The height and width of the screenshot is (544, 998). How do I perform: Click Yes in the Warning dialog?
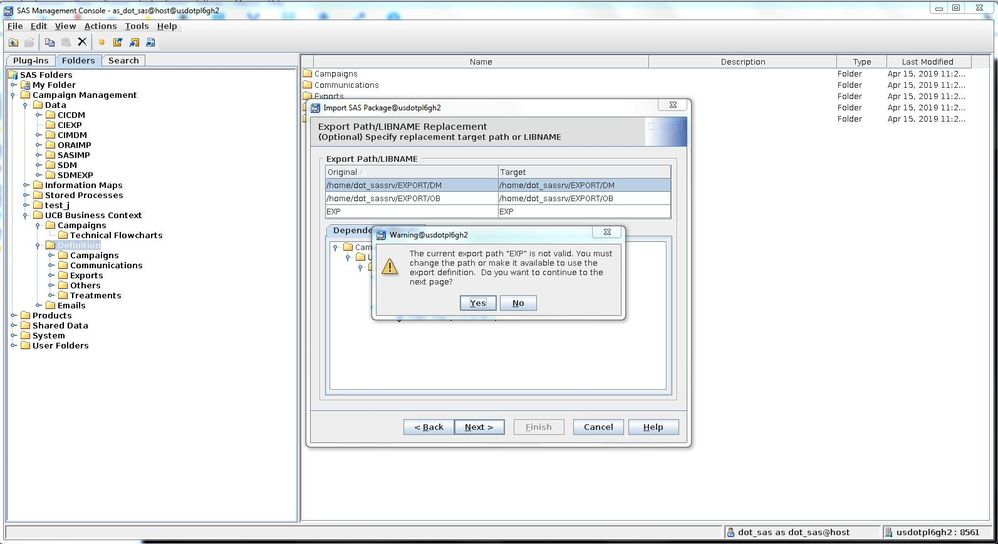point(478,303)
